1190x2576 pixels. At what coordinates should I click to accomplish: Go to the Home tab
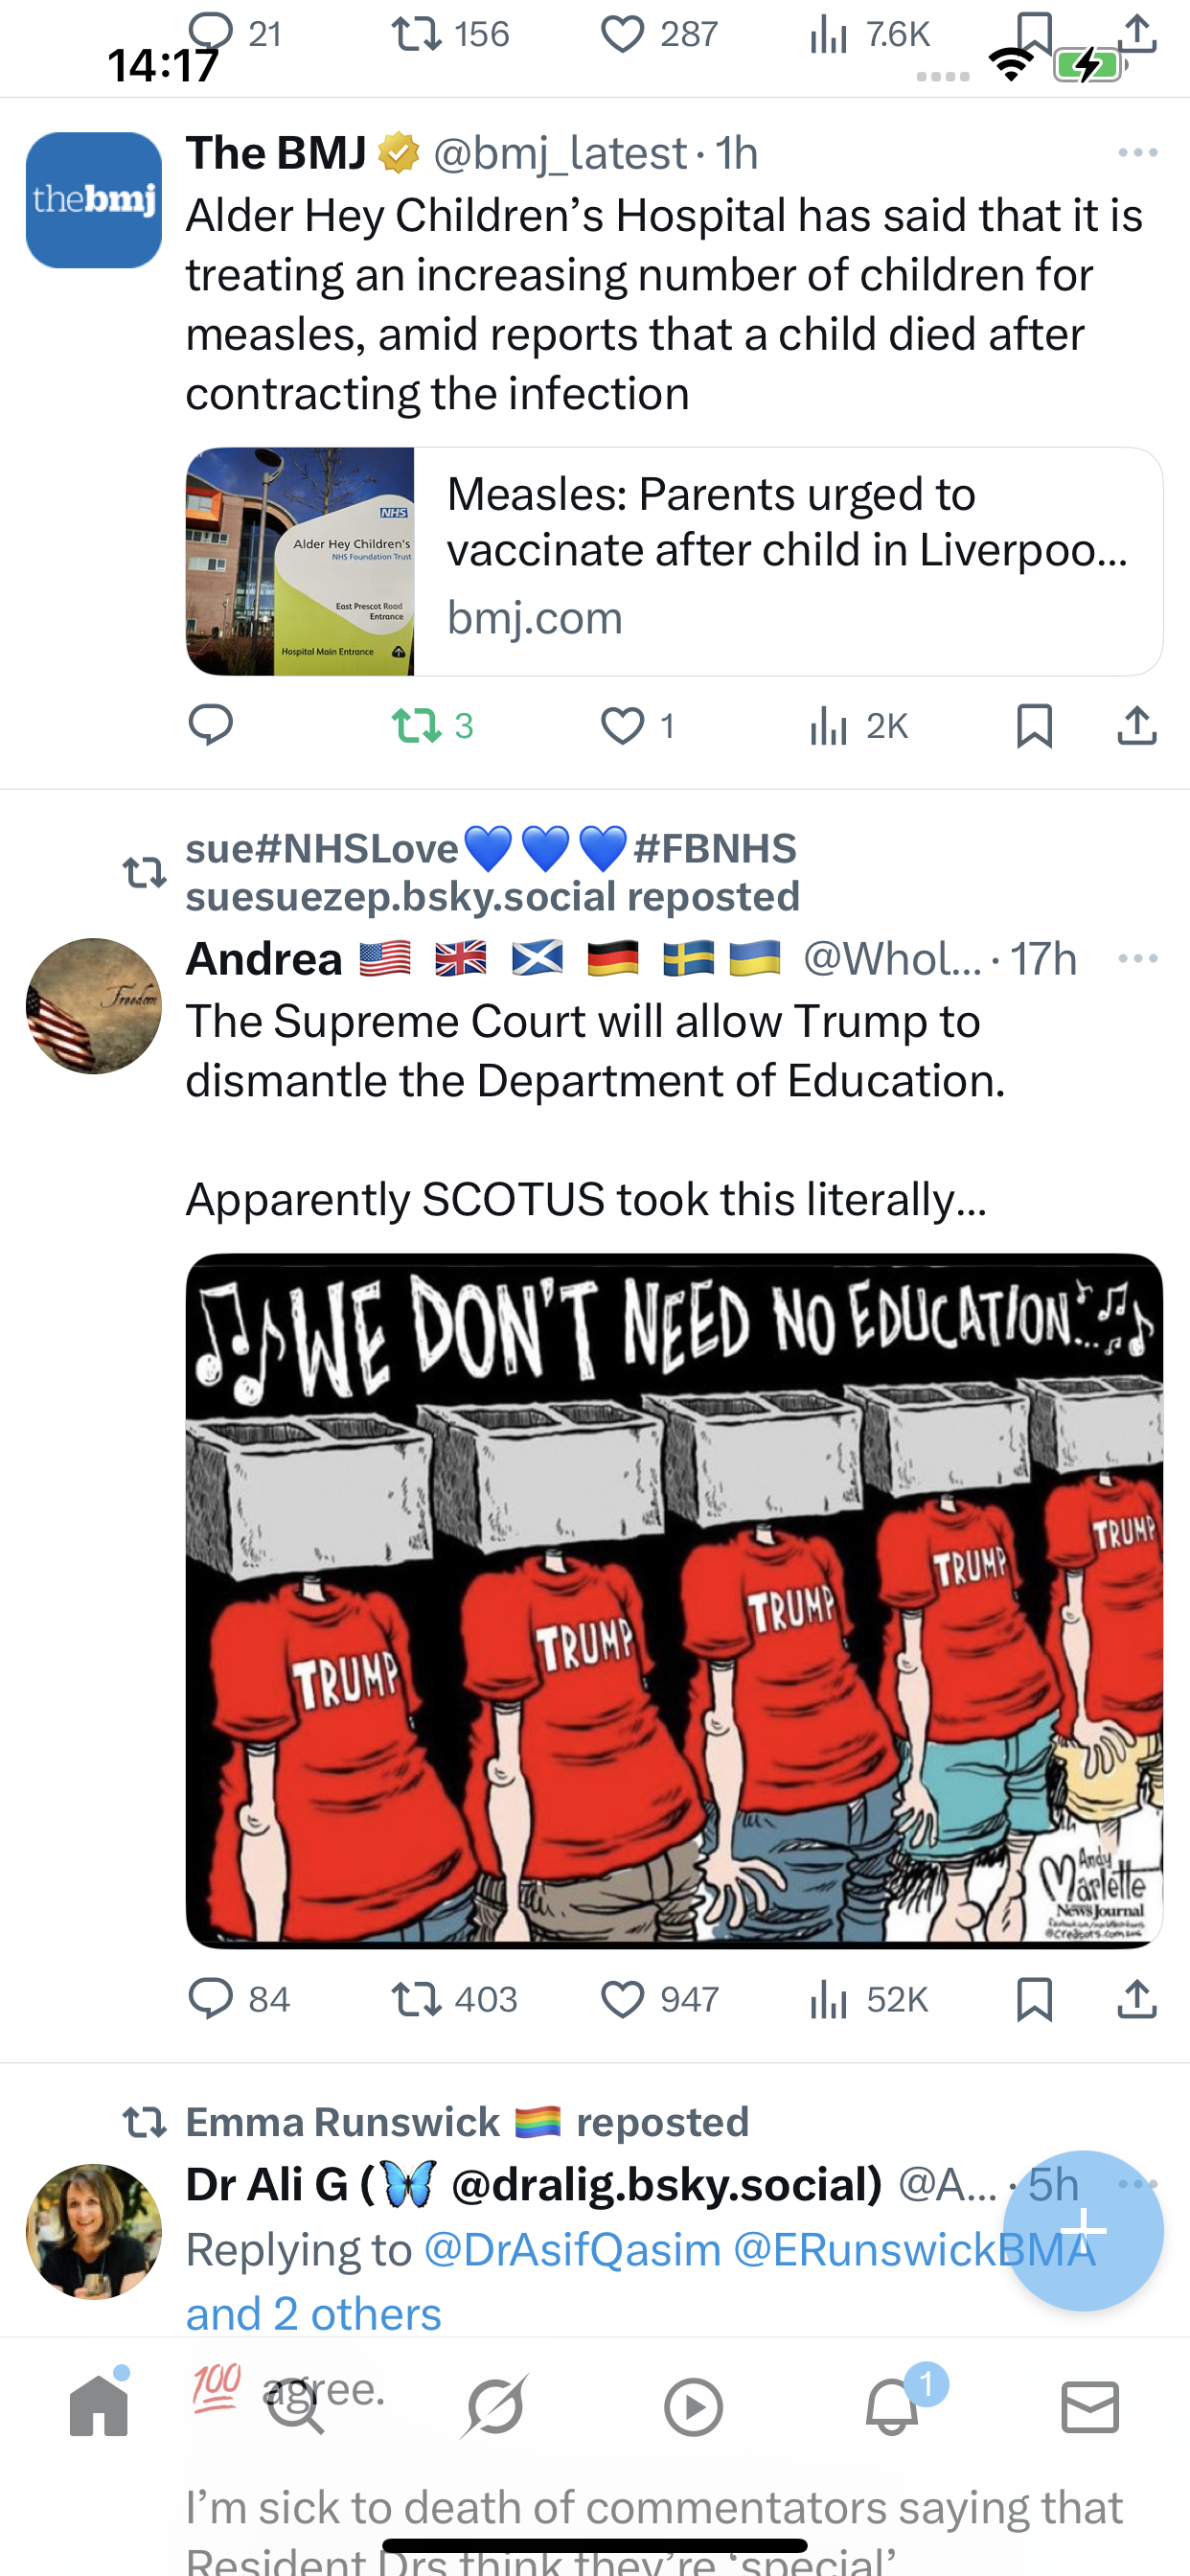click(x=99, y=2406)
